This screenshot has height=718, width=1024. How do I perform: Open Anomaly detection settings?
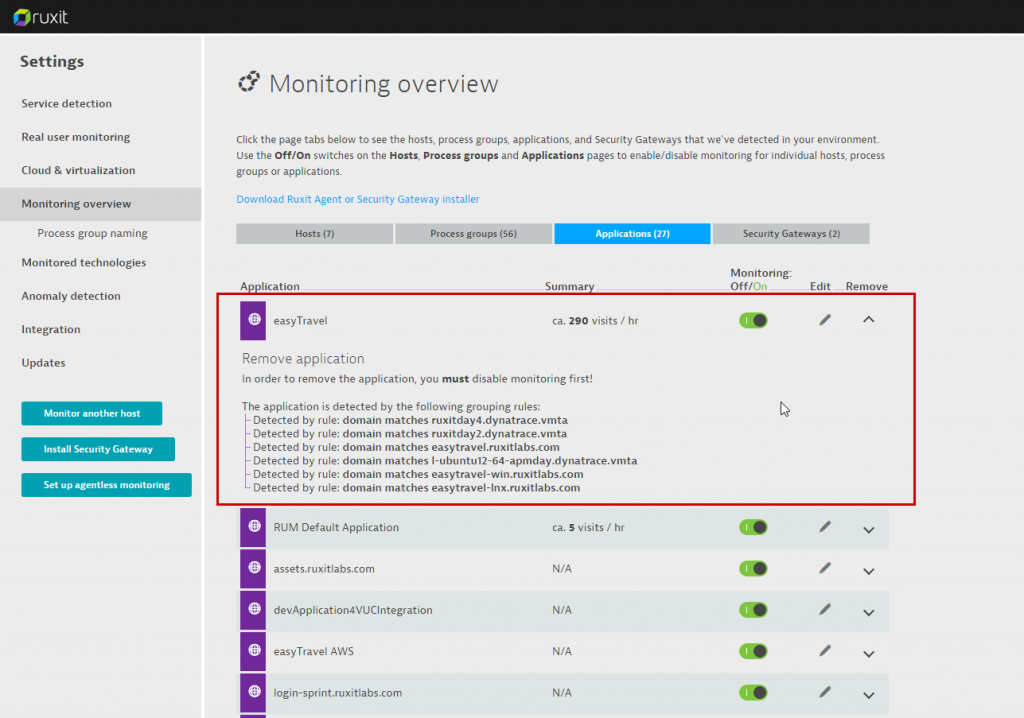coord(71,296)
